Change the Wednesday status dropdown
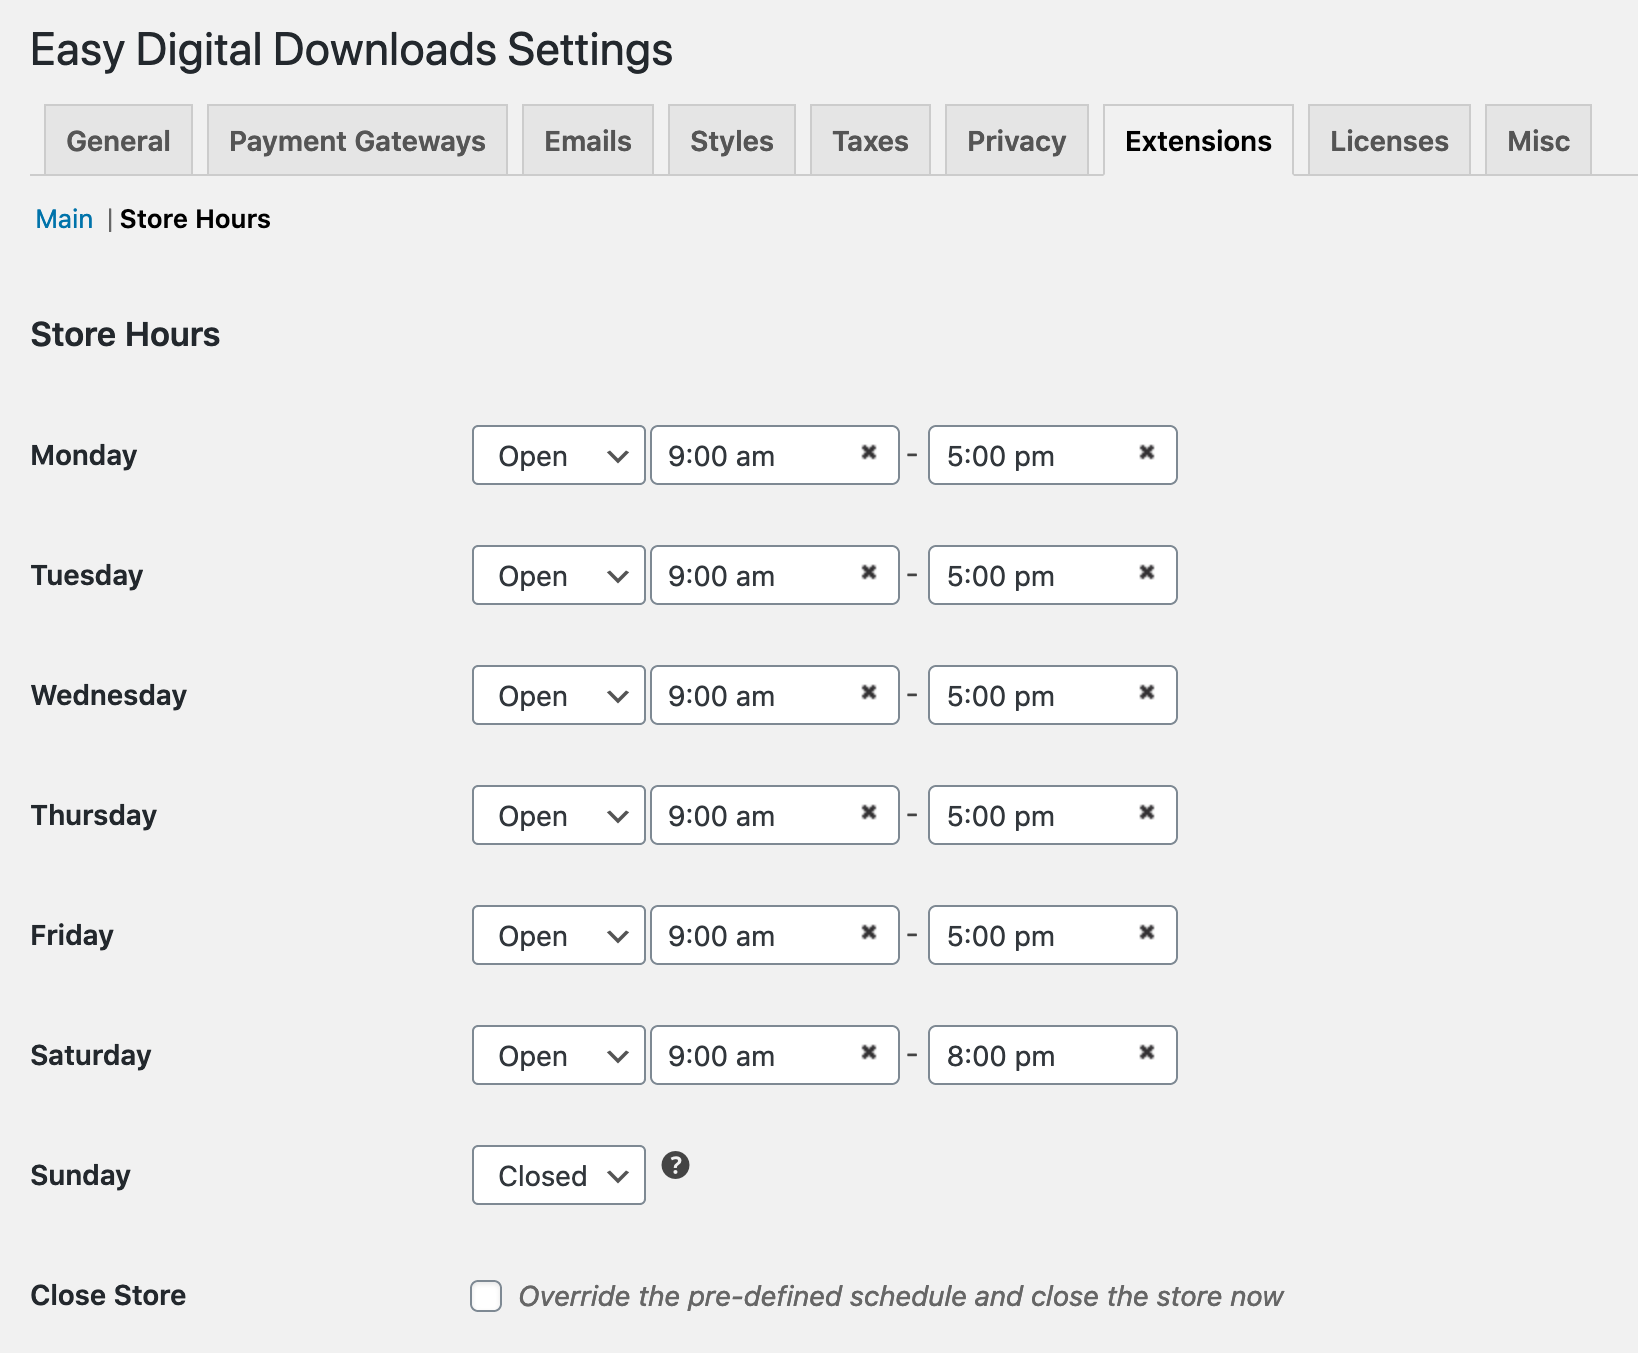Screen dimensions: 1638x1353 (558, 696)
